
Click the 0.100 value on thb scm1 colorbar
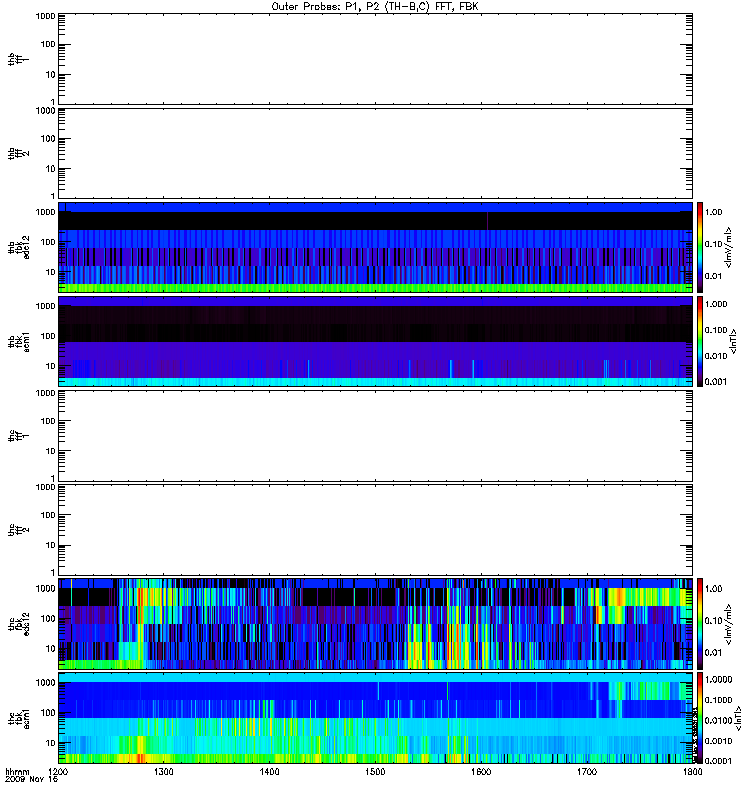(x=716, y=330)
